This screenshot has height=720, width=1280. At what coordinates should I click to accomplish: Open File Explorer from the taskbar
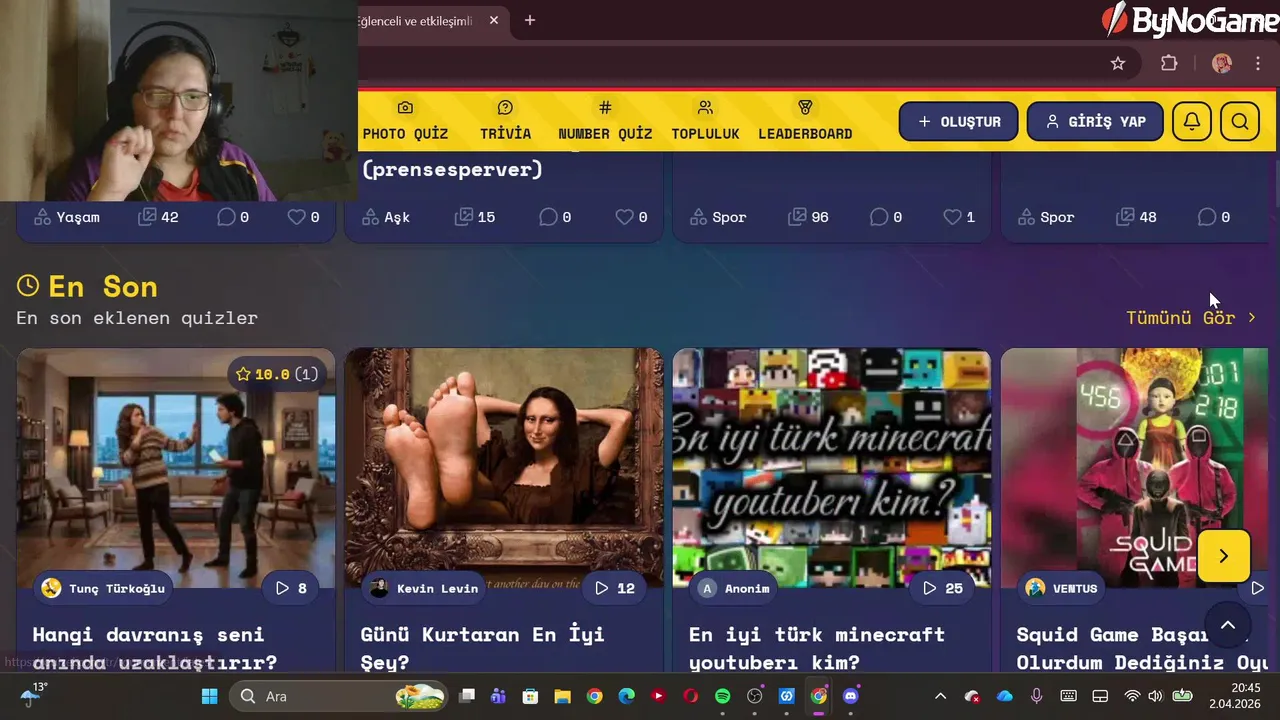point(562,696)
